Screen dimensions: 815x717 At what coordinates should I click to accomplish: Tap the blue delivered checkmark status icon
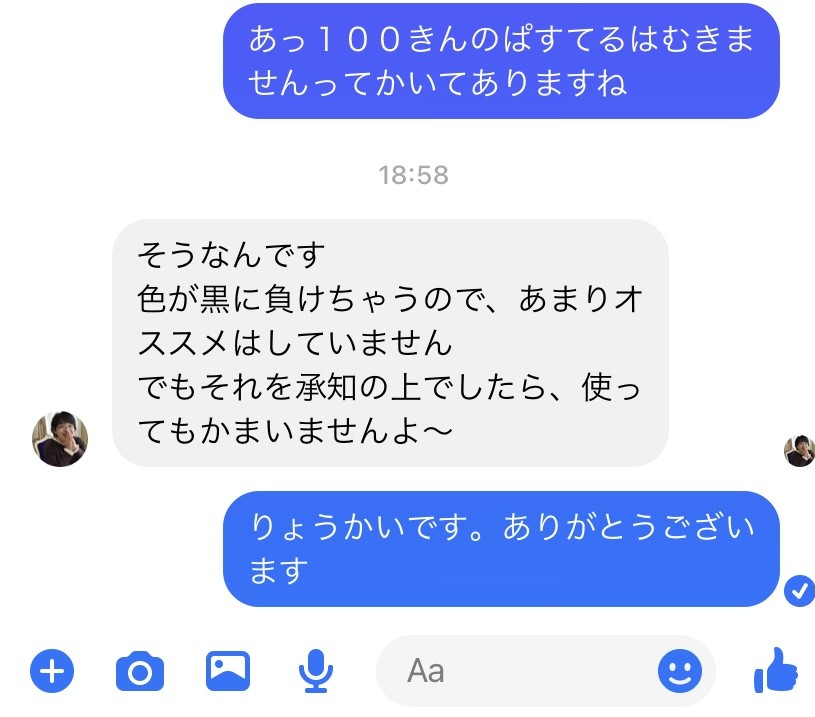(799, 591)
